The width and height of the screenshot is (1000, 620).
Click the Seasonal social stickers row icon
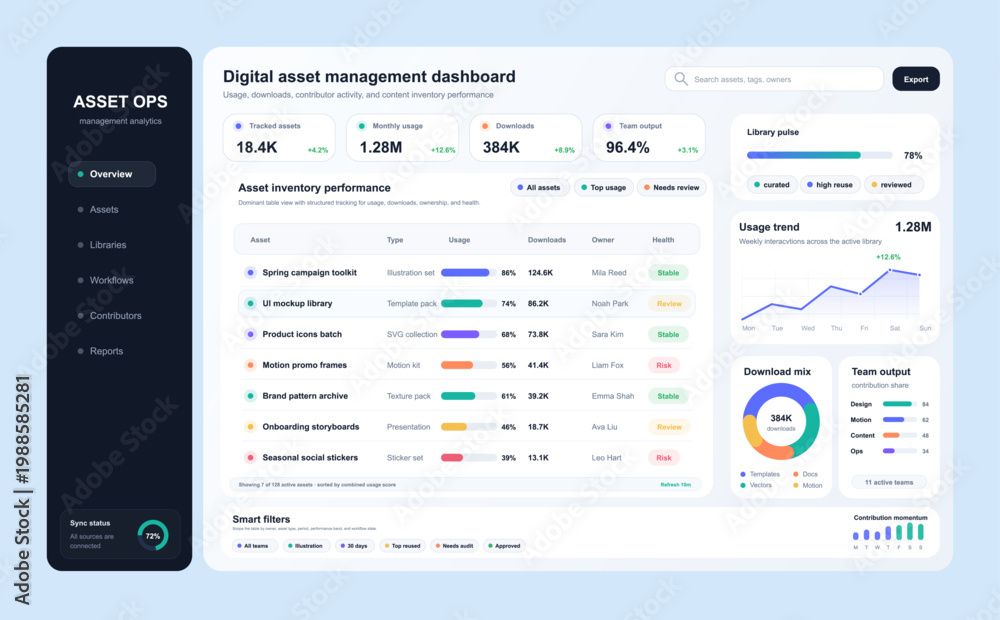pyautogui.click(x=250, y=457)
